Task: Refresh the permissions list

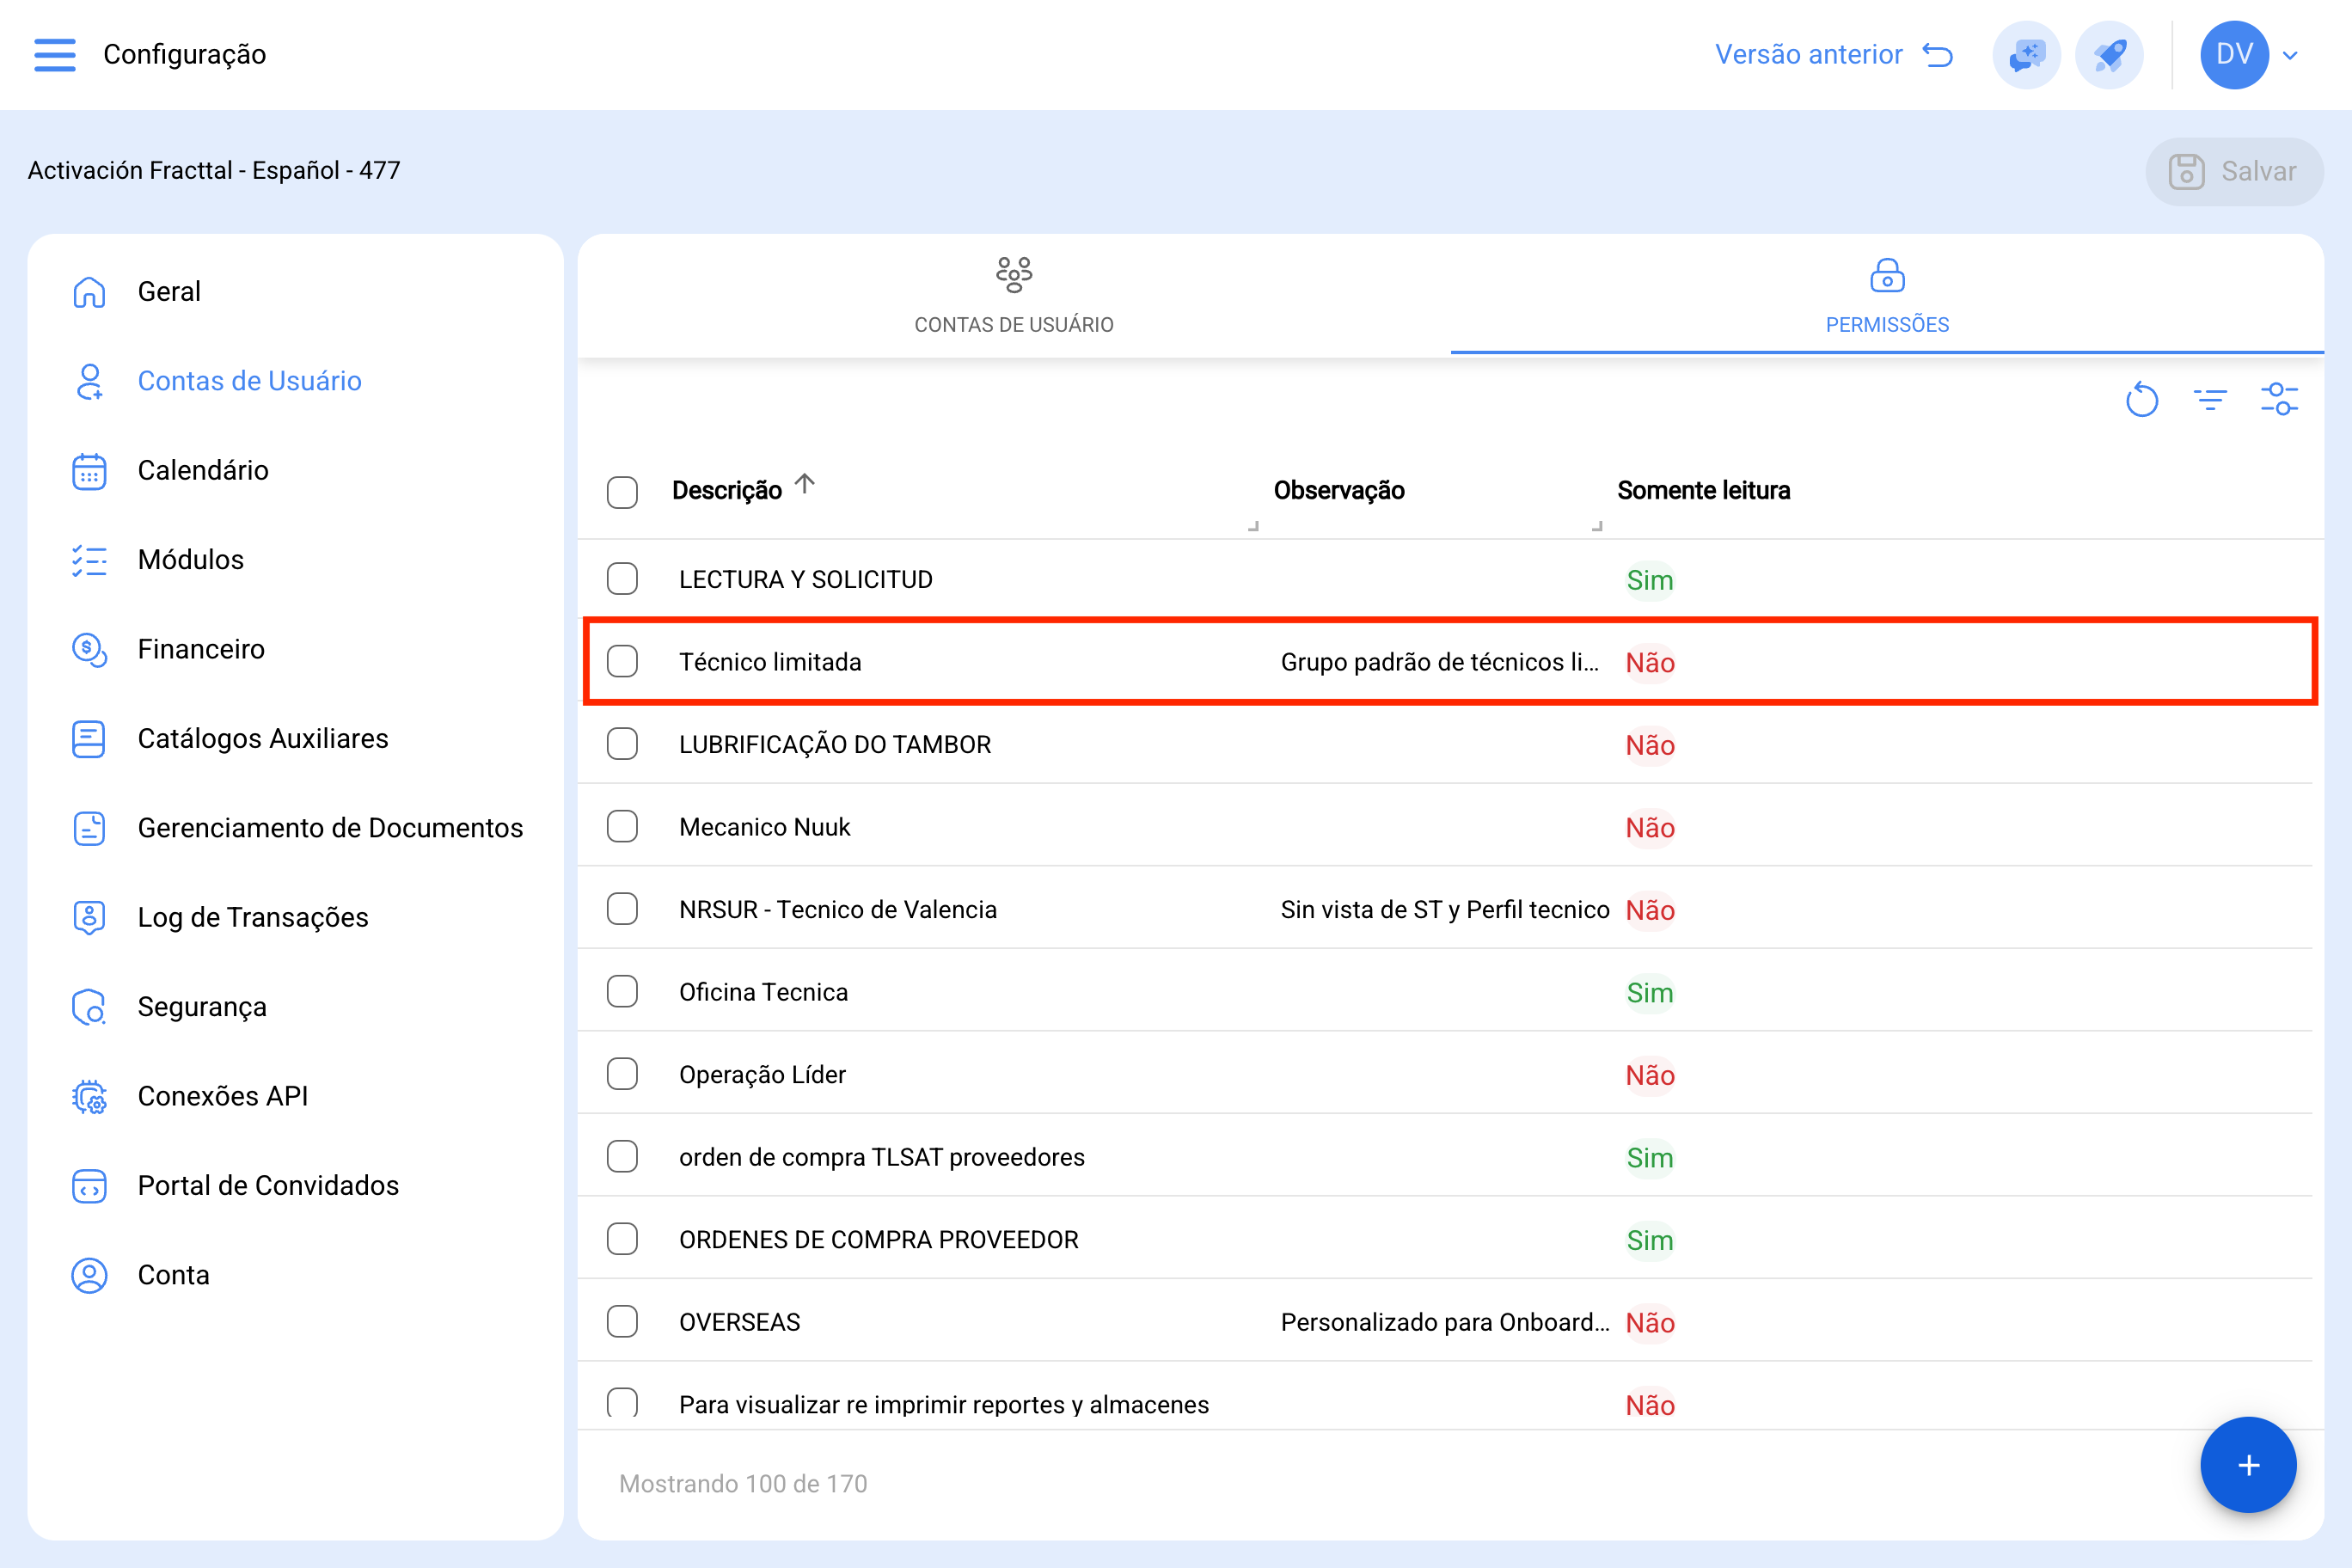Action: (x=2142, y=400)
